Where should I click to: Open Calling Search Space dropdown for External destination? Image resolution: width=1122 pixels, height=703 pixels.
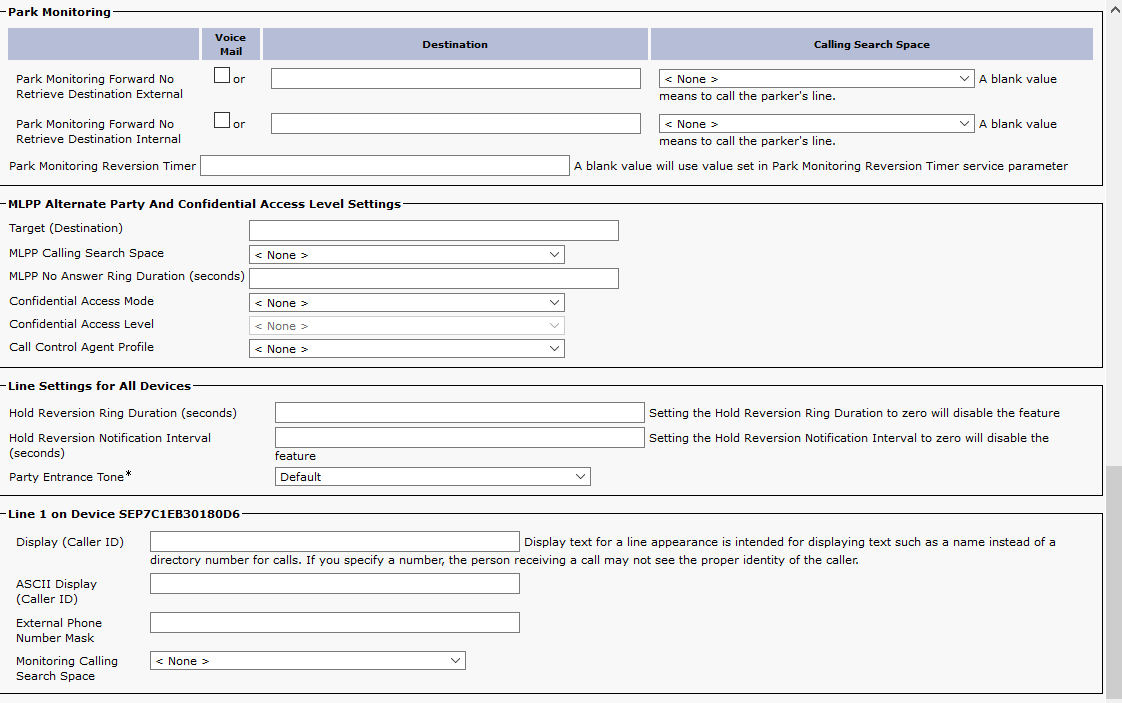[816, 79]
